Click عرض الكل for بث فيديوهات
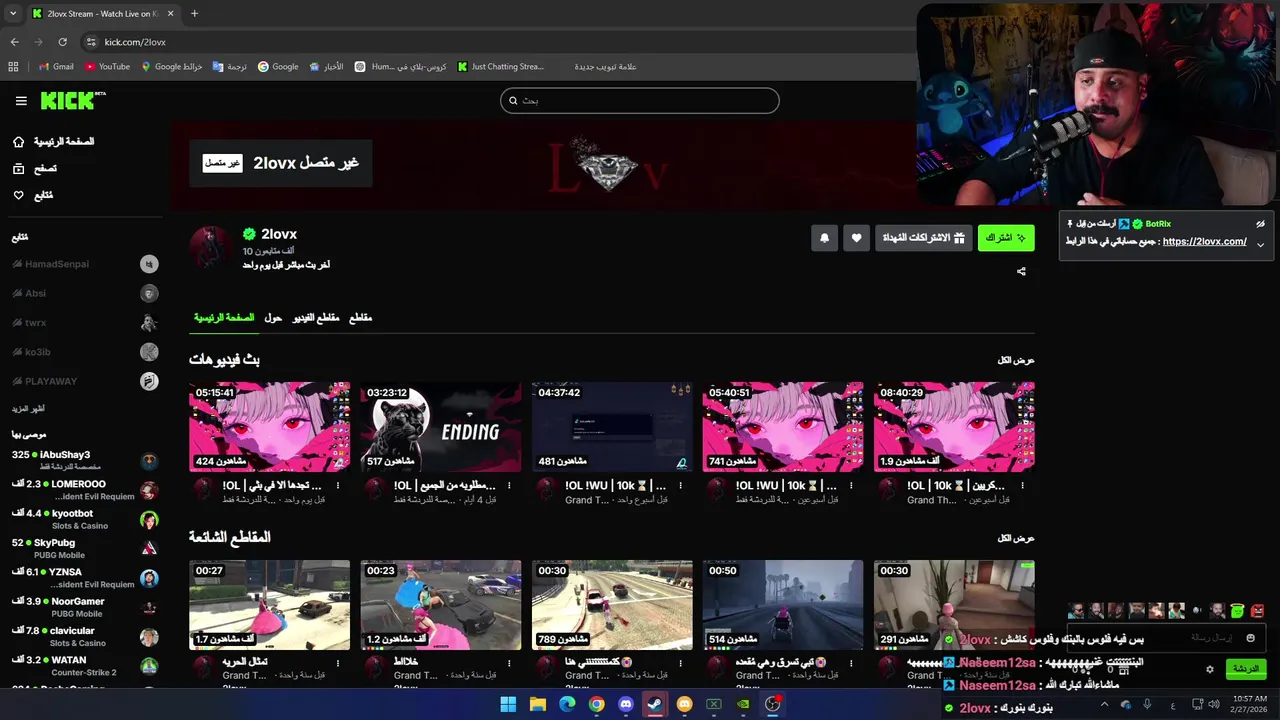The image size is (1280, 720). (x=1016, y=360)
